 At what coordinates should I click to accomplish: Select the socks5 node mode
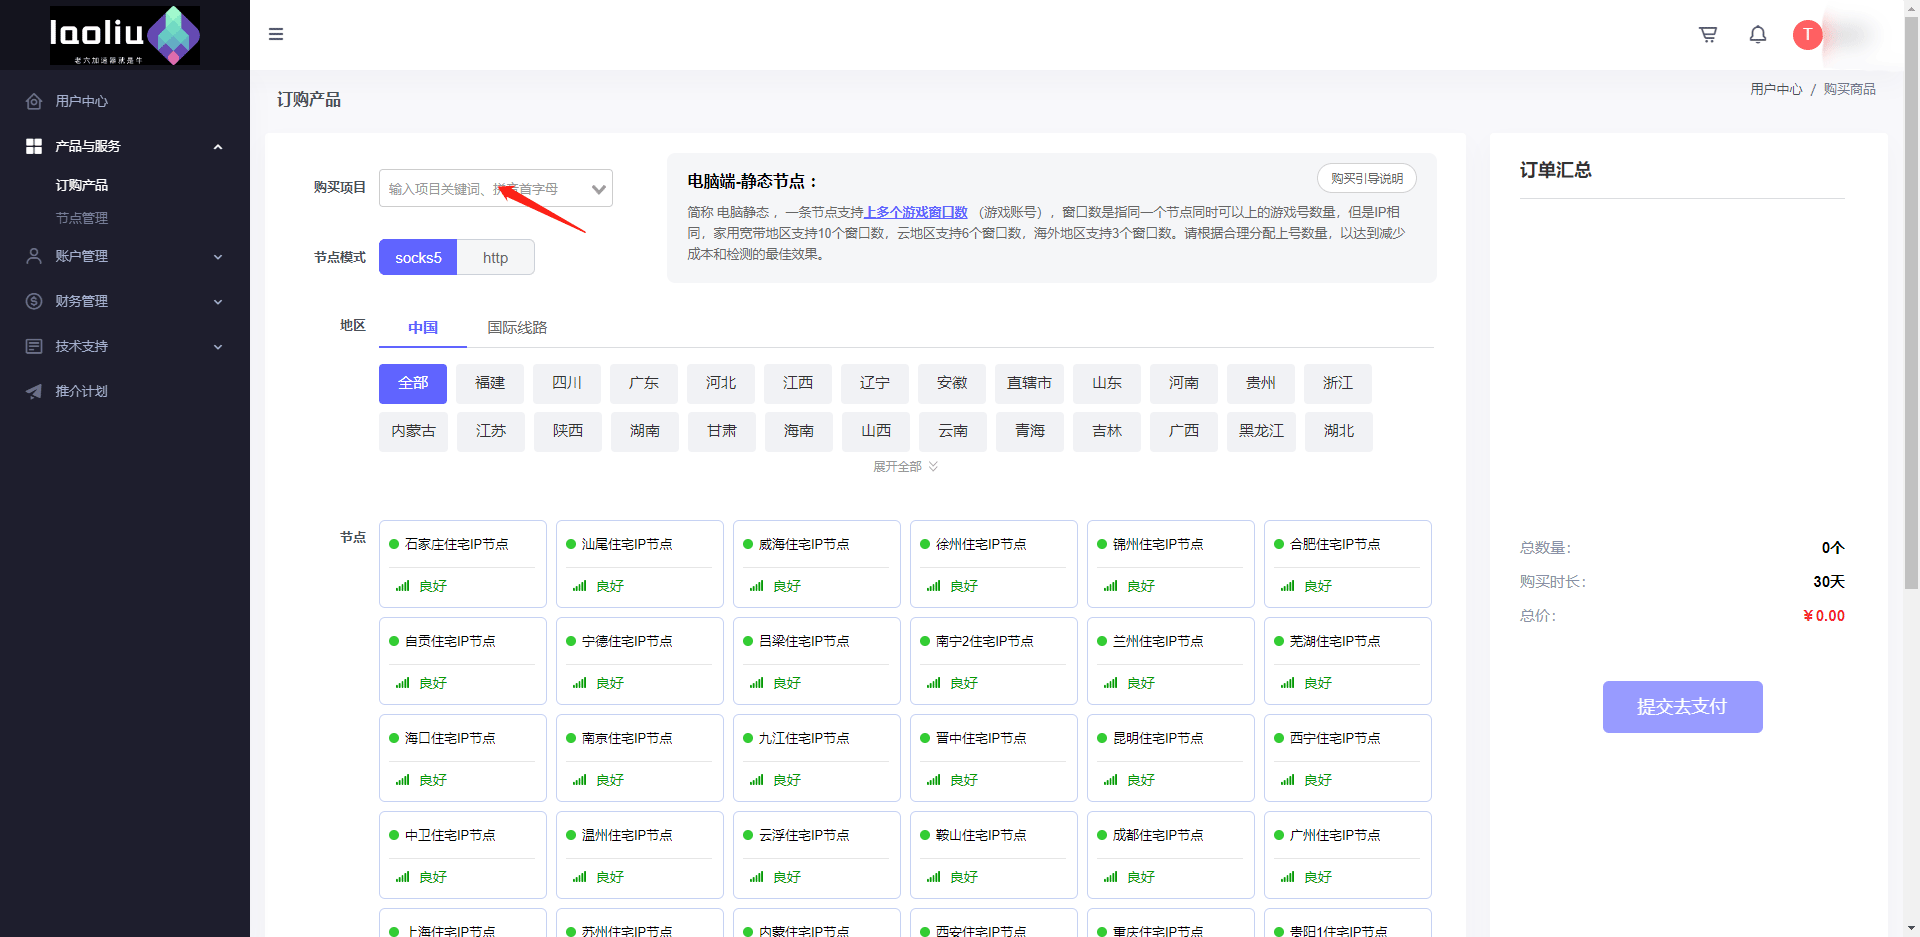417,257
